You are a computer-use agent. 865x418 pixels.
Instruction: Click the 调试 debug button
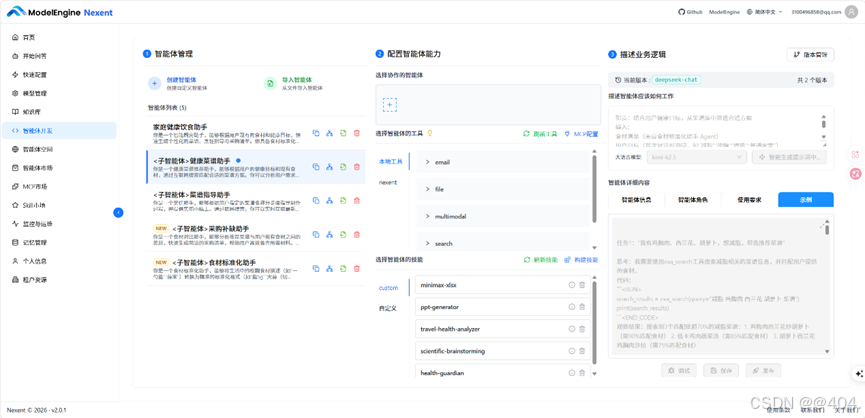point(679,371)
